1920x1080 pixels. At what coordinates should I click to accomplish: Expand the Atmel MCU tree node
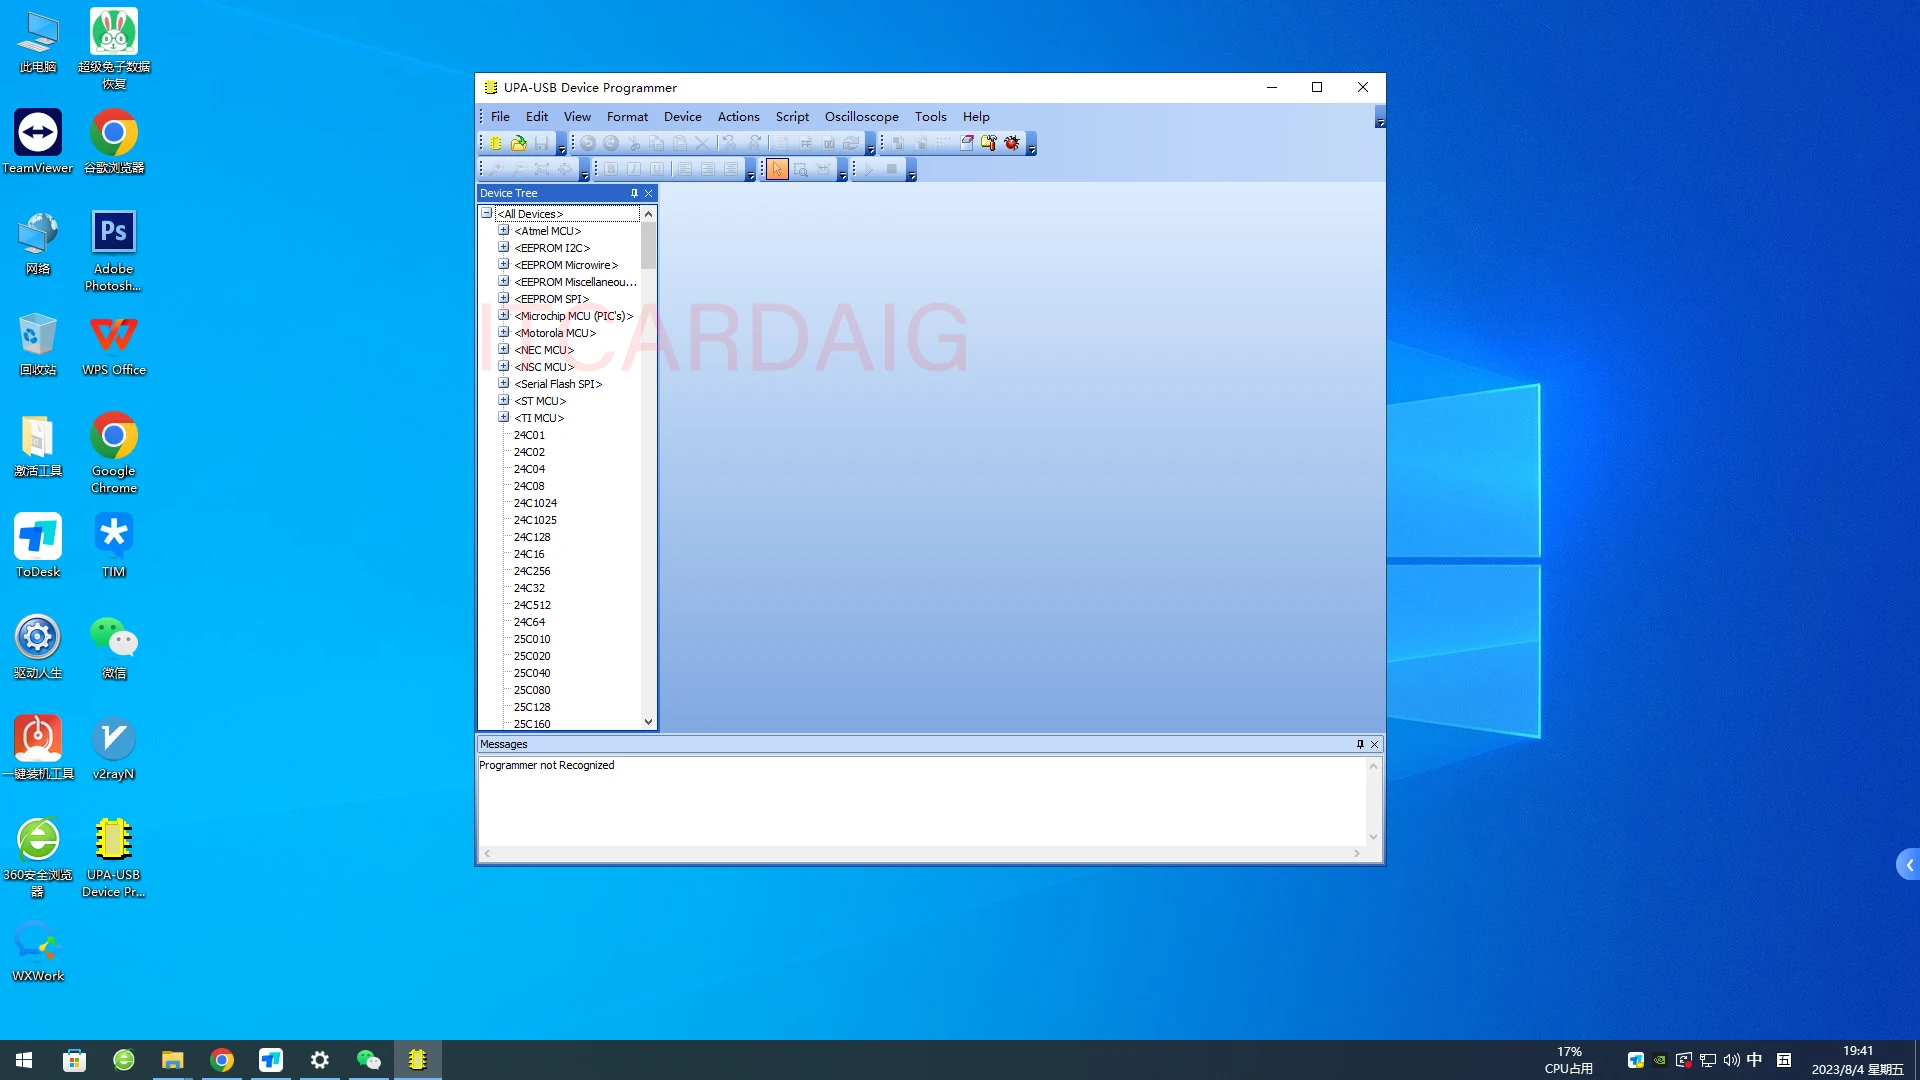click(x=504, y=230)
